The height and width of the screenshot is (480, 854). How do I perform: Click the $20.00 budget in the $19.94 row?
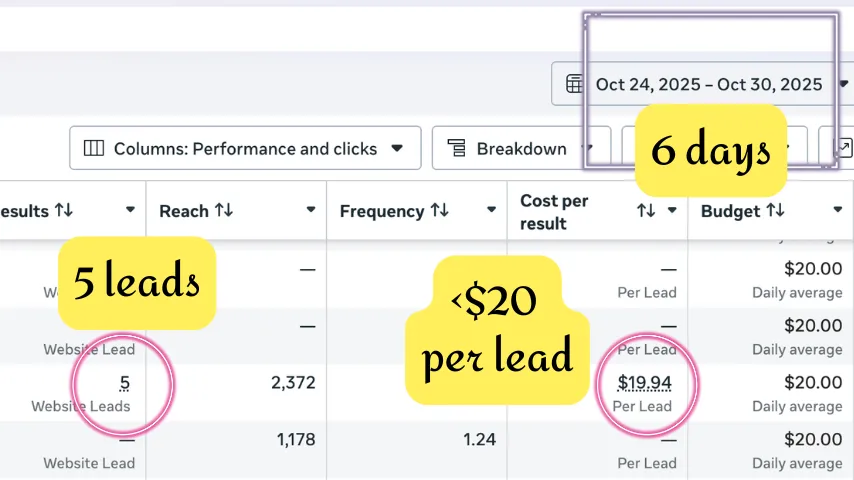813,382
